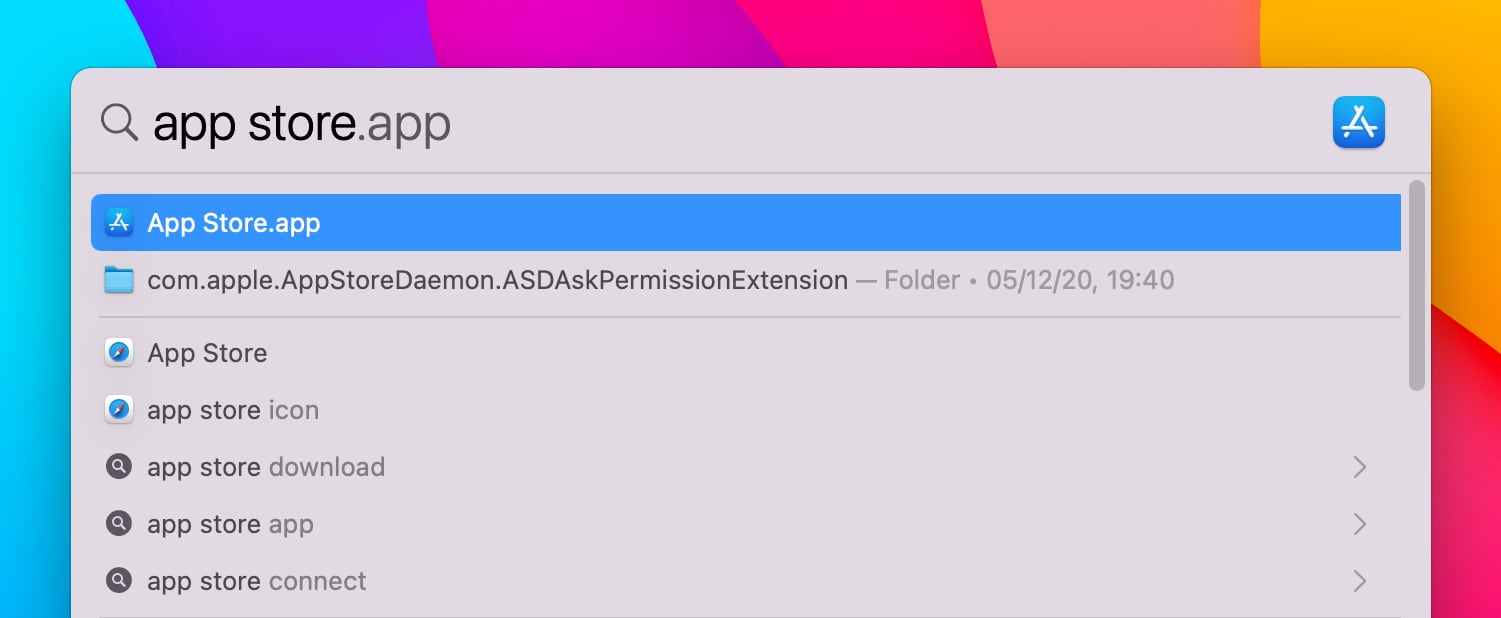1501x618 pixels.
Task: Click the magnifying glass in Spotlight search field
Action: 119,123
